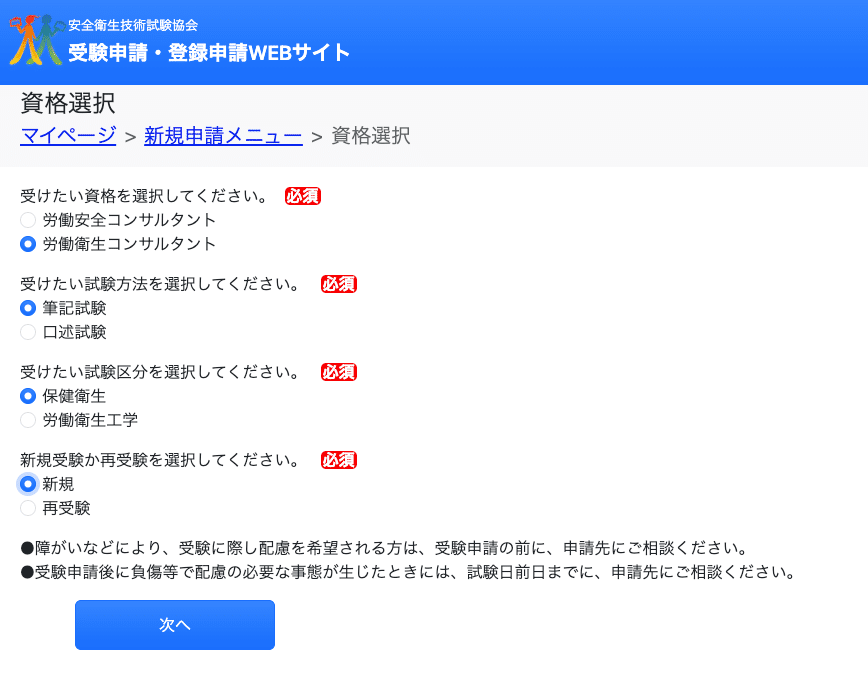Select 保健衛生 exam category
The height and width of the screenshot is (680, 868).
(28, 396)
